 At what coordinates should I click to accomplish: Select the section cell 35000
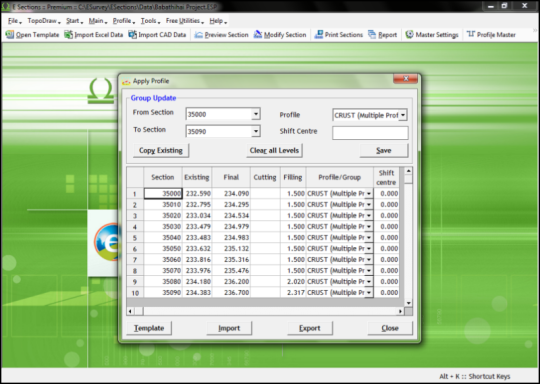(x=163, y=194)
